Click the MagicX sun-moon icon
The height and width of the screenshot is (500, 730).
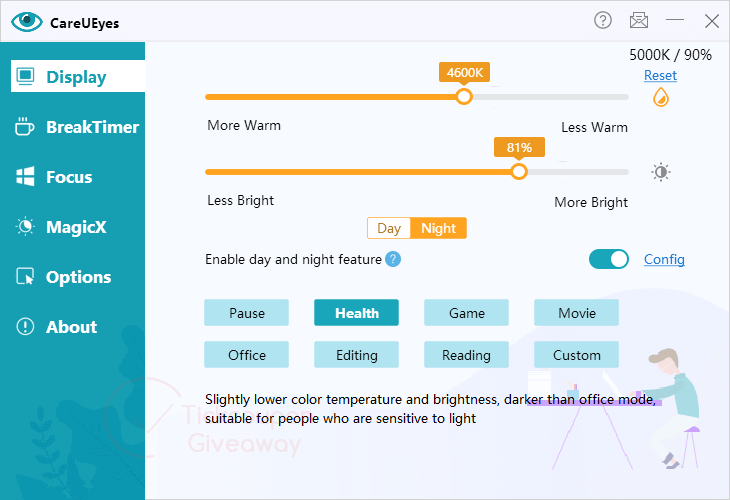(x=25, y=227)
